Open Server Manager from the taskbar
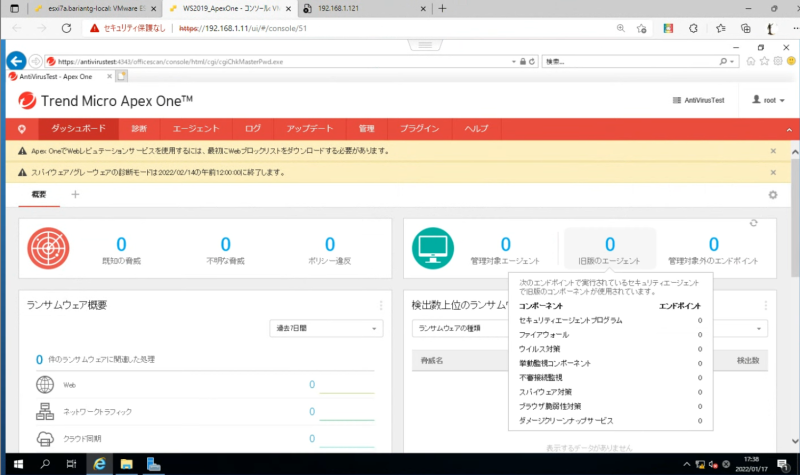Viewport: 800px width, 475px height. 154,464
